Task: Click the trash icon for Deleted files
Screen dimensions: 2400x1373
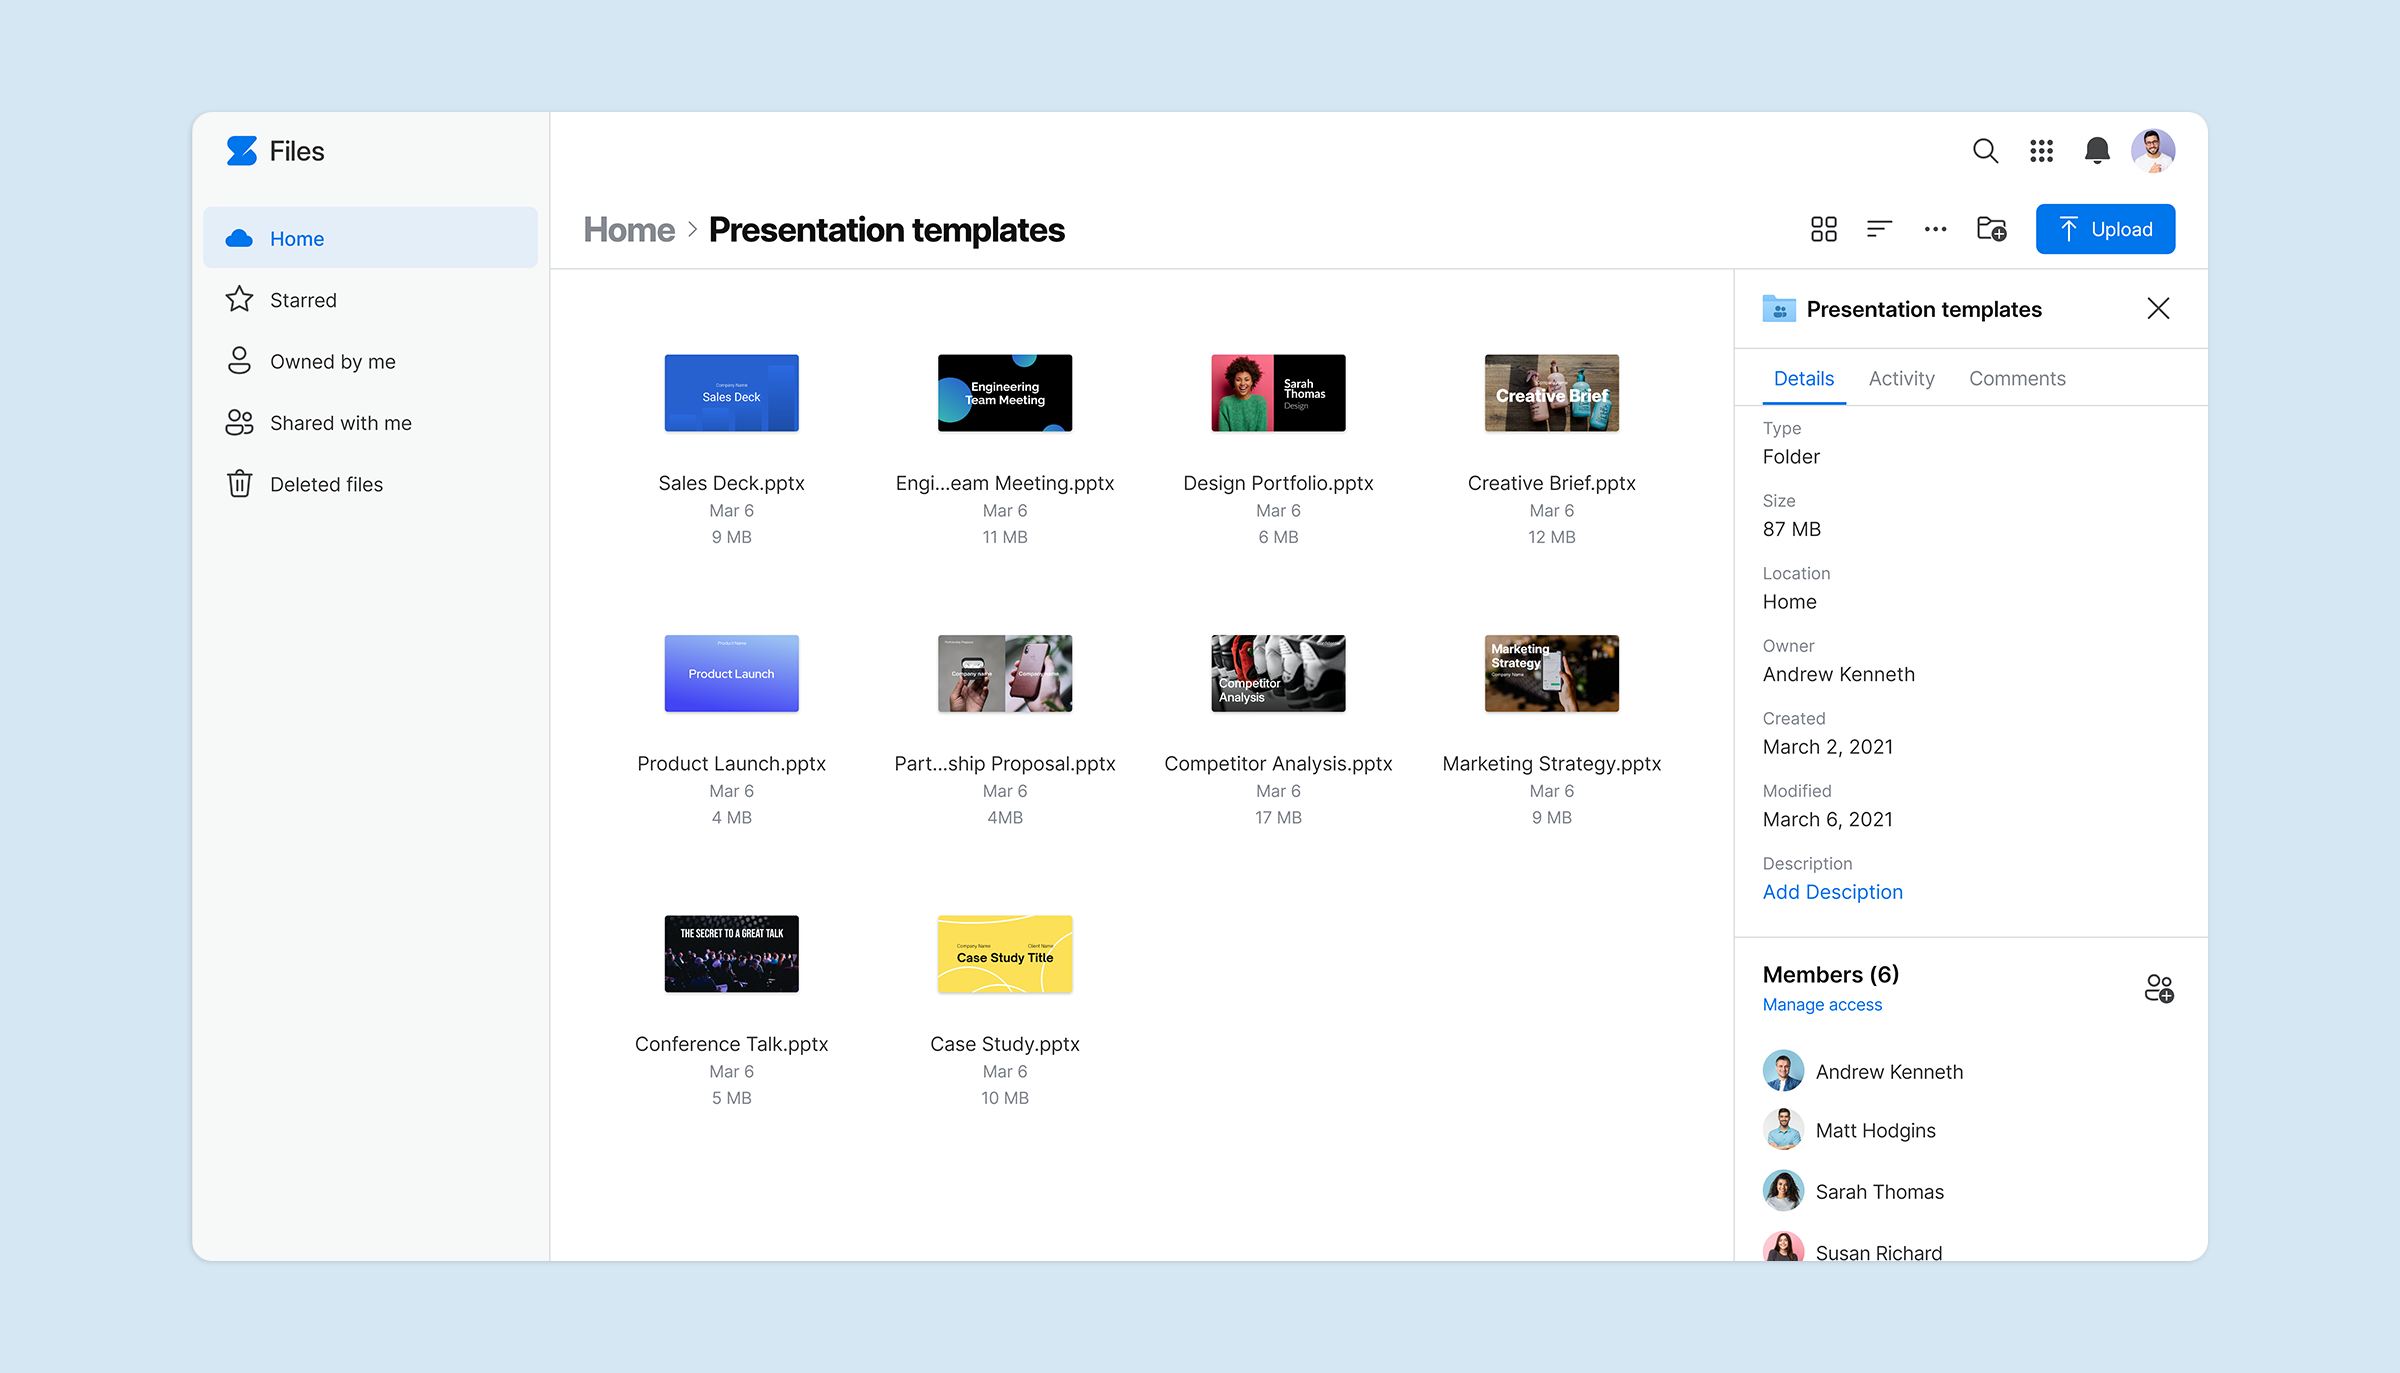Action: point(239,484)
